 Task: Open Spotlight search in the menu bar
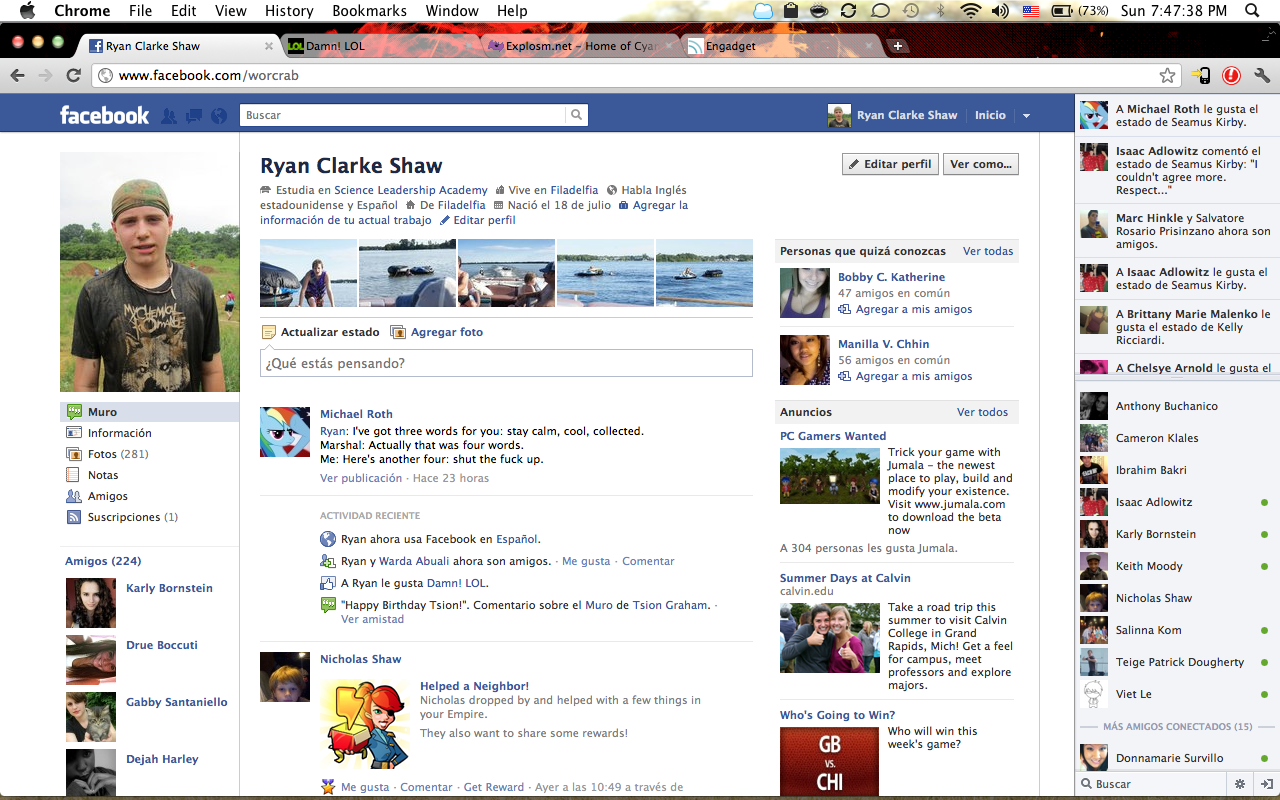click(1252, 11)
